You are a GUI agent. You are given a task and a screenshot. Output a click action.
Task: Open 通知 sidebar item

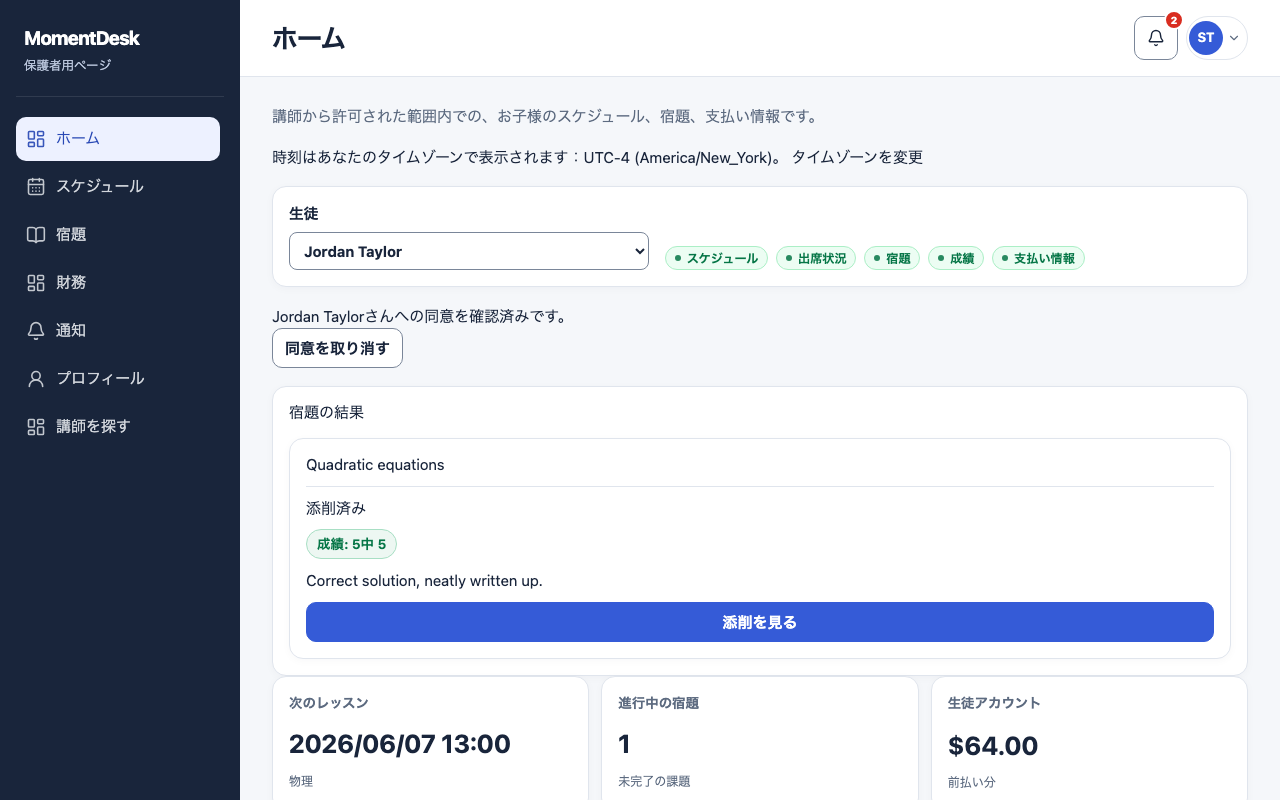click(118, 331)
